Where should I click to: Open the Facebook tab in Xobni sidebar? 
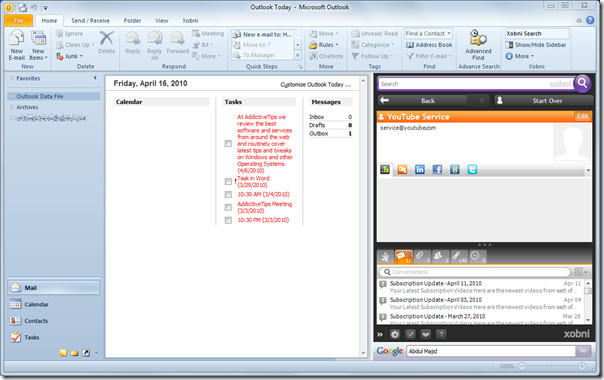point(437,169)
